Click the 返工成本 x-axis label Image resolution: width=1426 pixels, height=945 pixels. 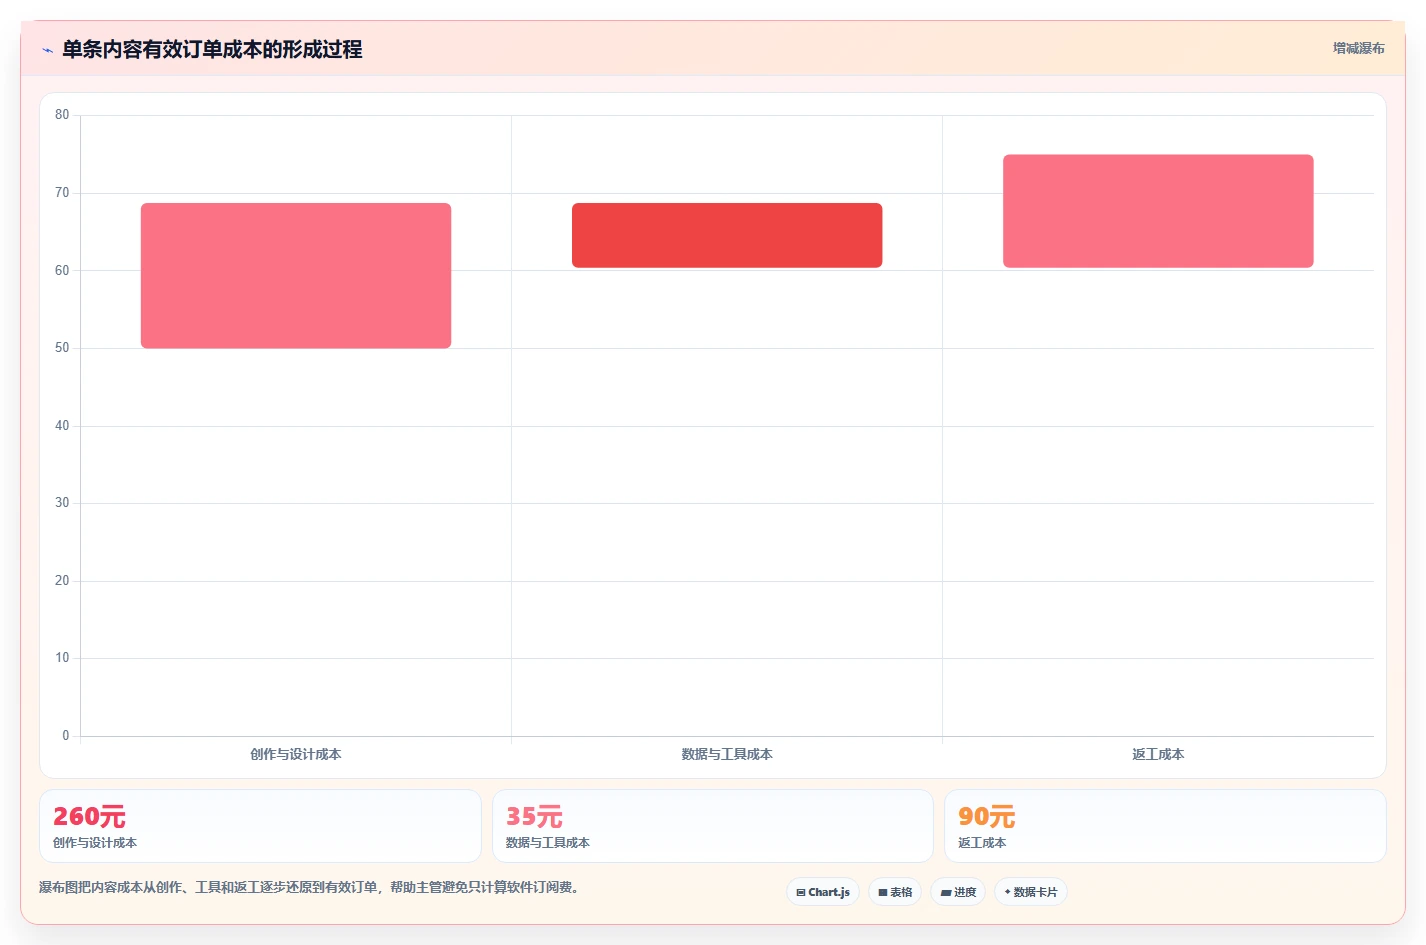(x=1158, y=754)
